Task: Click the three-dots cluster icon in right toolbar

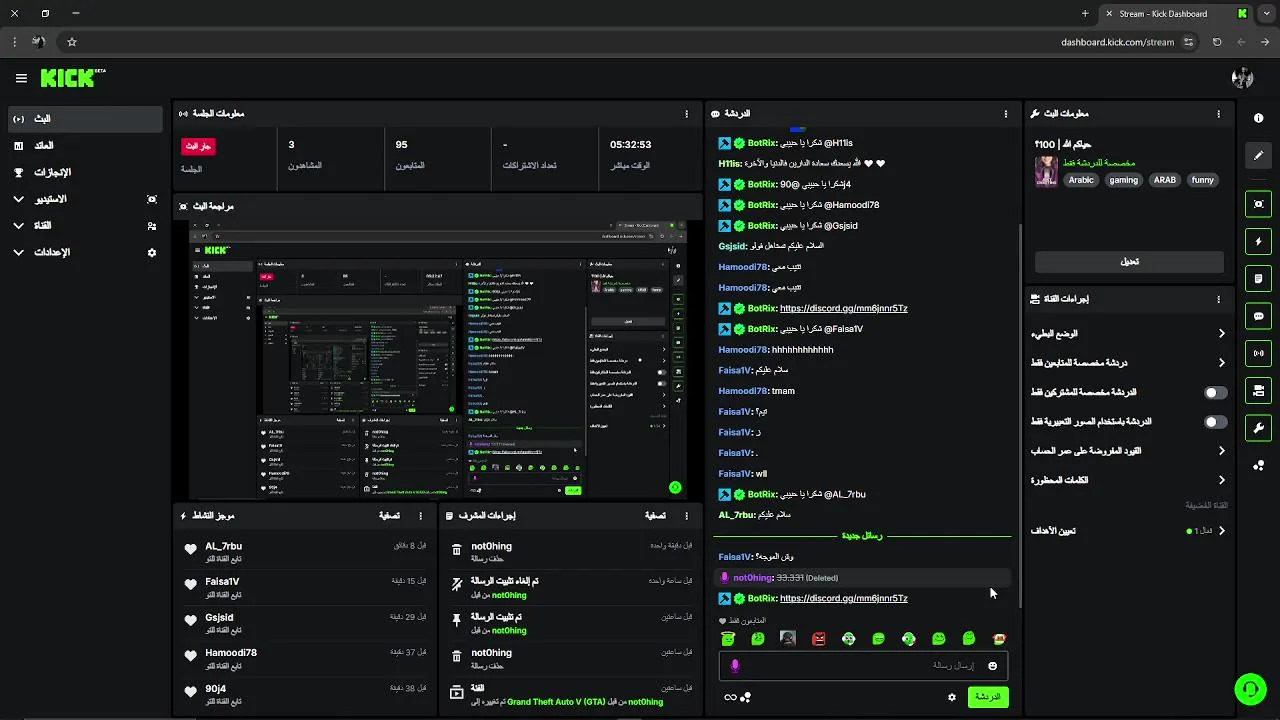Action: [1258, 465]
